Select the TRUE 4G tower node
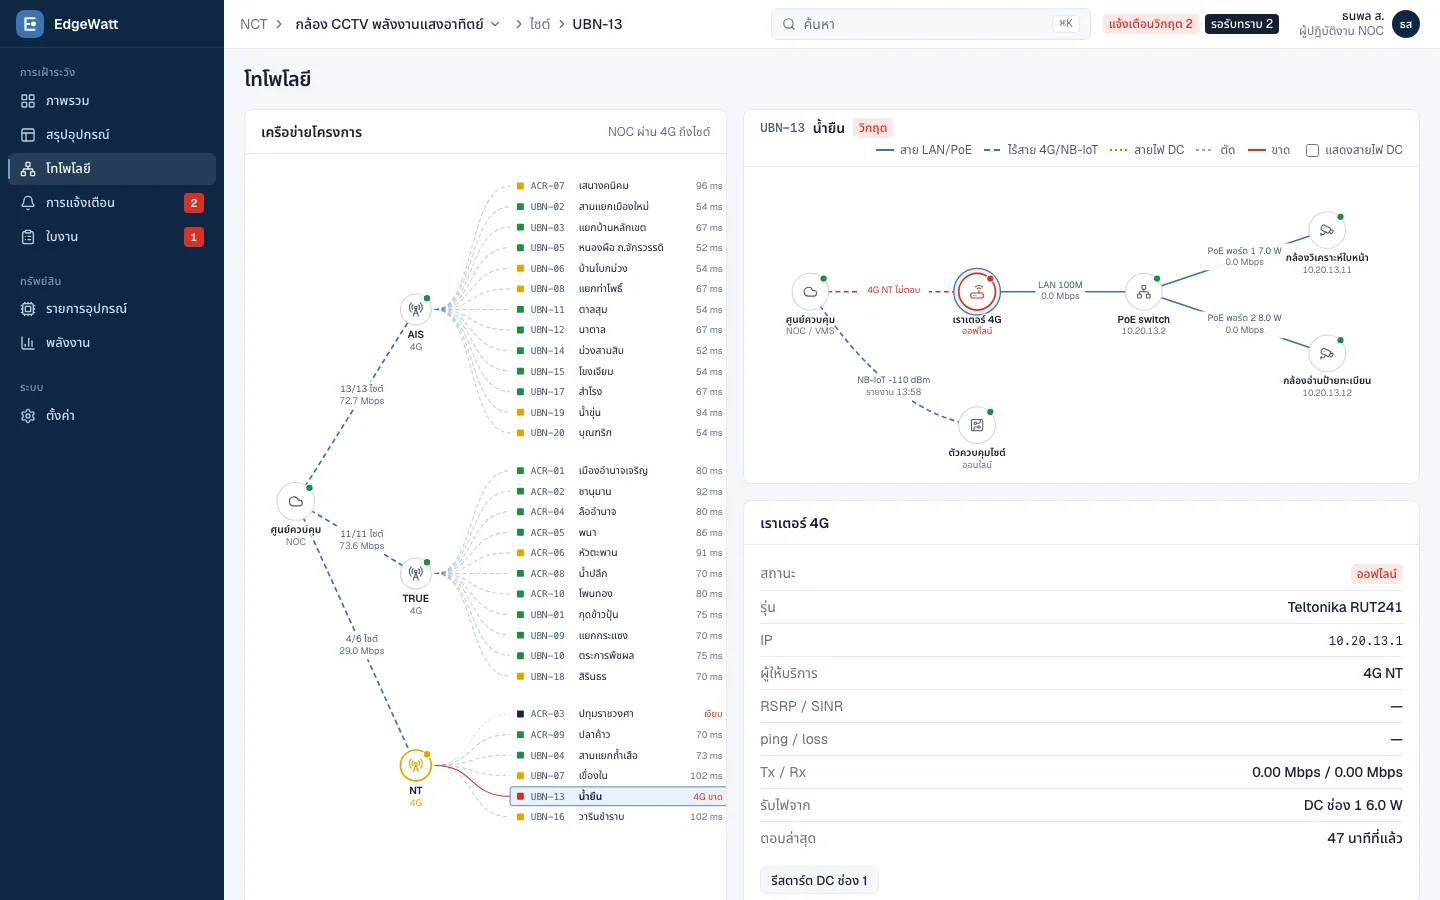1440x900 pixels. 416,574
